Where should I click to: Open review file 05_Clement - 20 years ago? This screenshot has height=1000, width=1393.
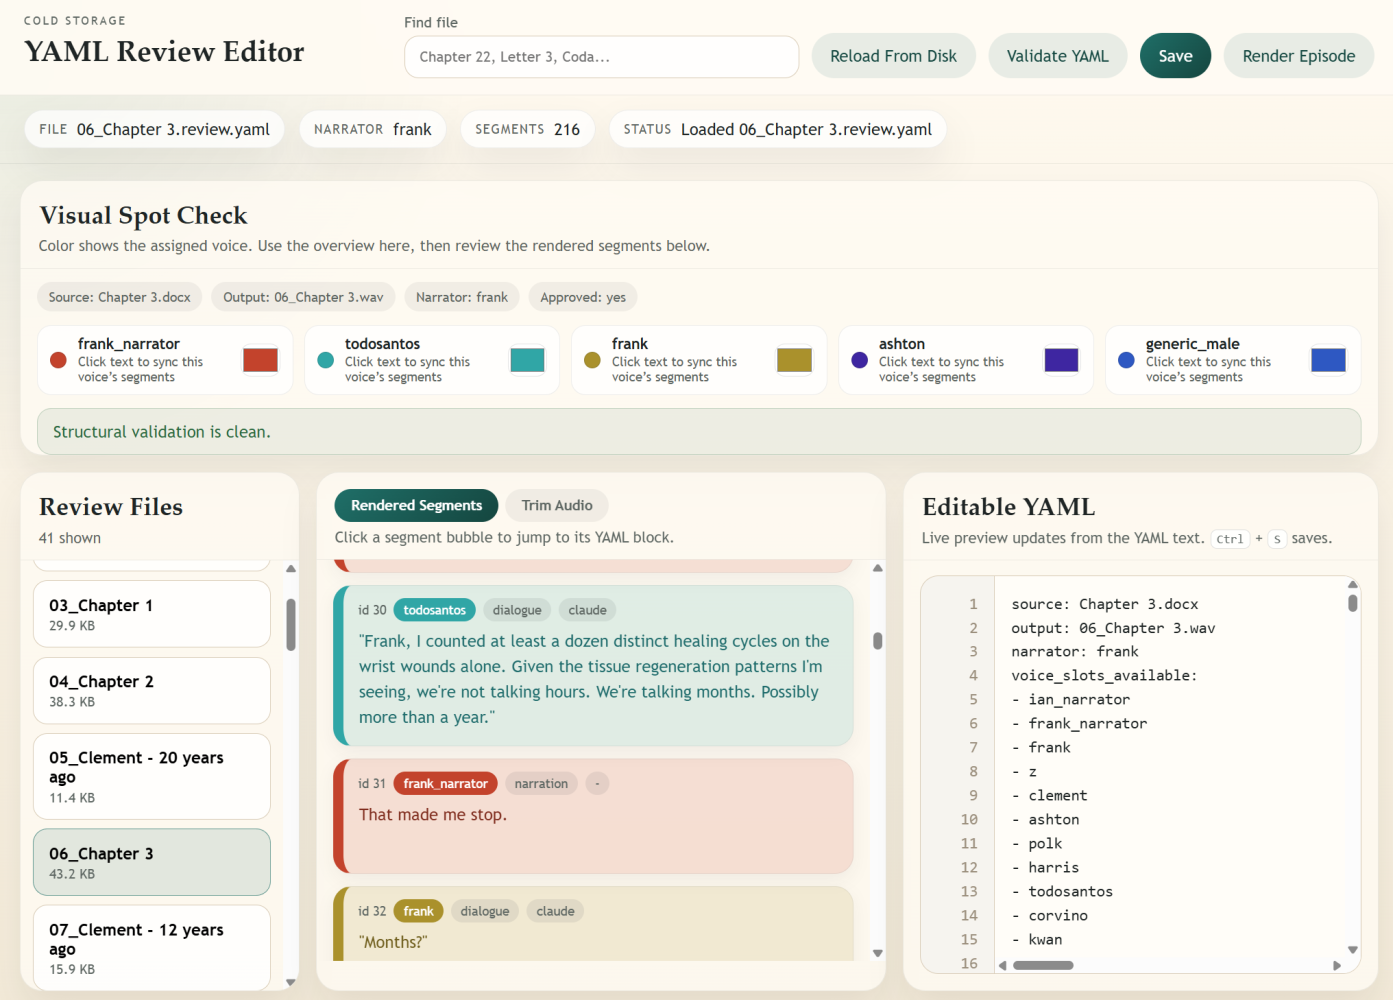pos(152,776)
